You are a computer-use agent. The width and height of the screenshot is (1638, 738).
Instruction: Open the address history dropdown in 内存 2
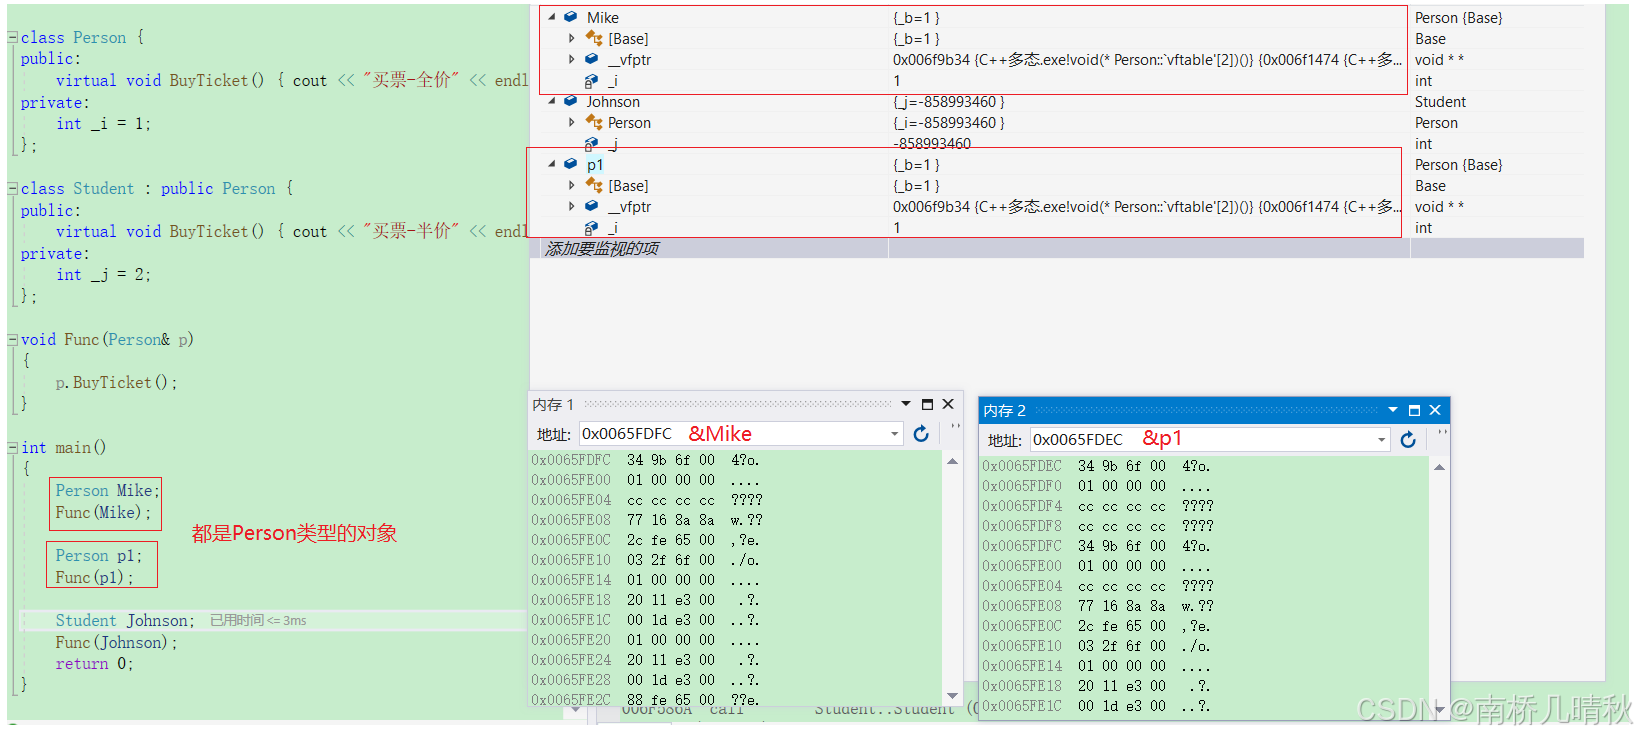[1382, 440]
